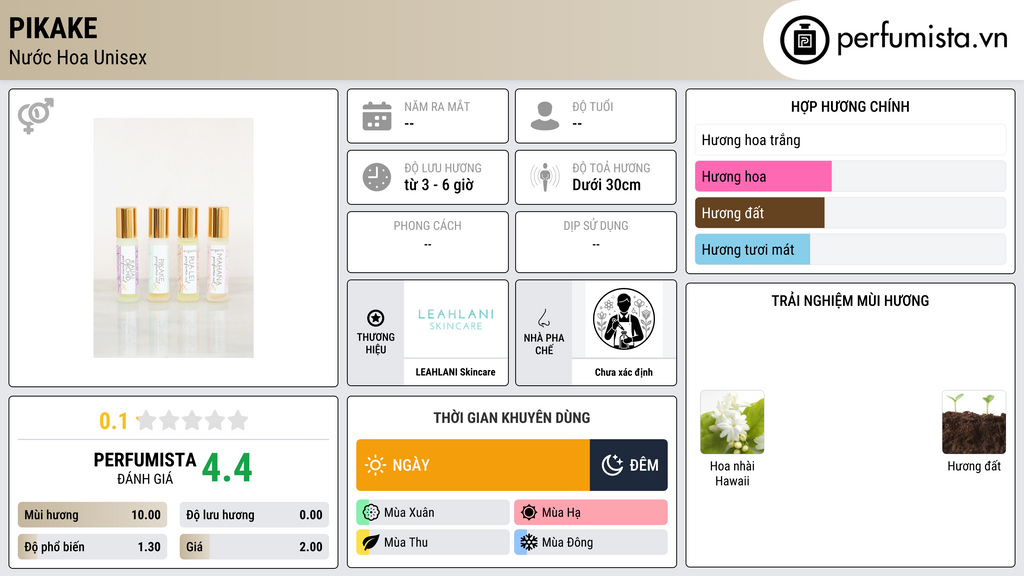Select the Mùa Xuân season tile
This screenshot has width=1024, height=576.
(x=433, y=513)
